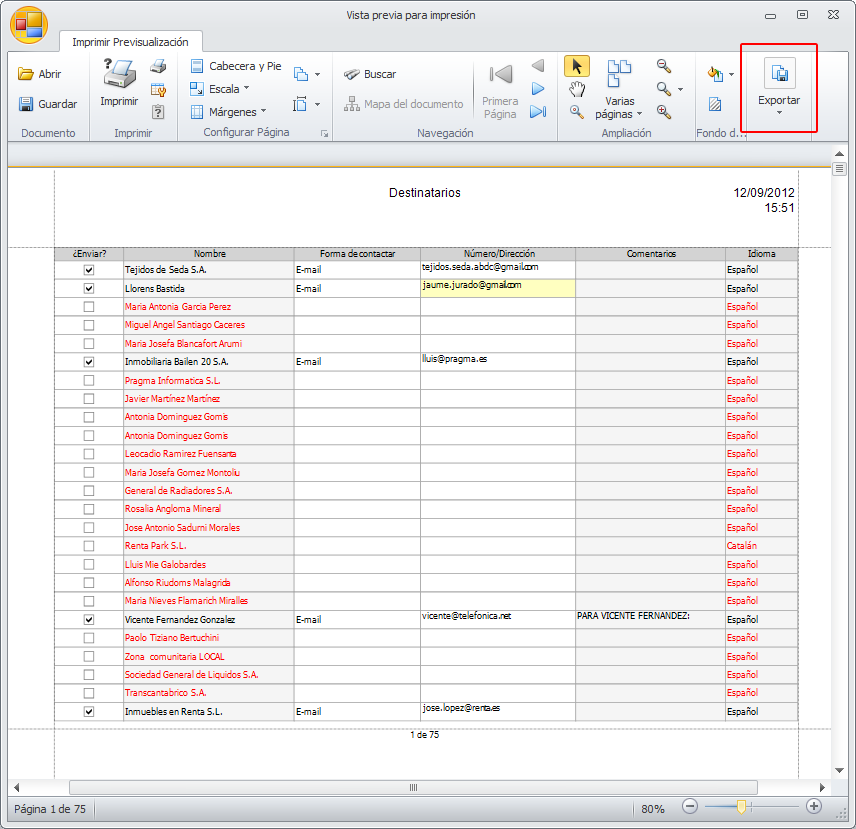Click the jaume.jurado@gmail.com highlighted cell
The image size is (856, 829).
pyautogui.click(x=497, y=287)
